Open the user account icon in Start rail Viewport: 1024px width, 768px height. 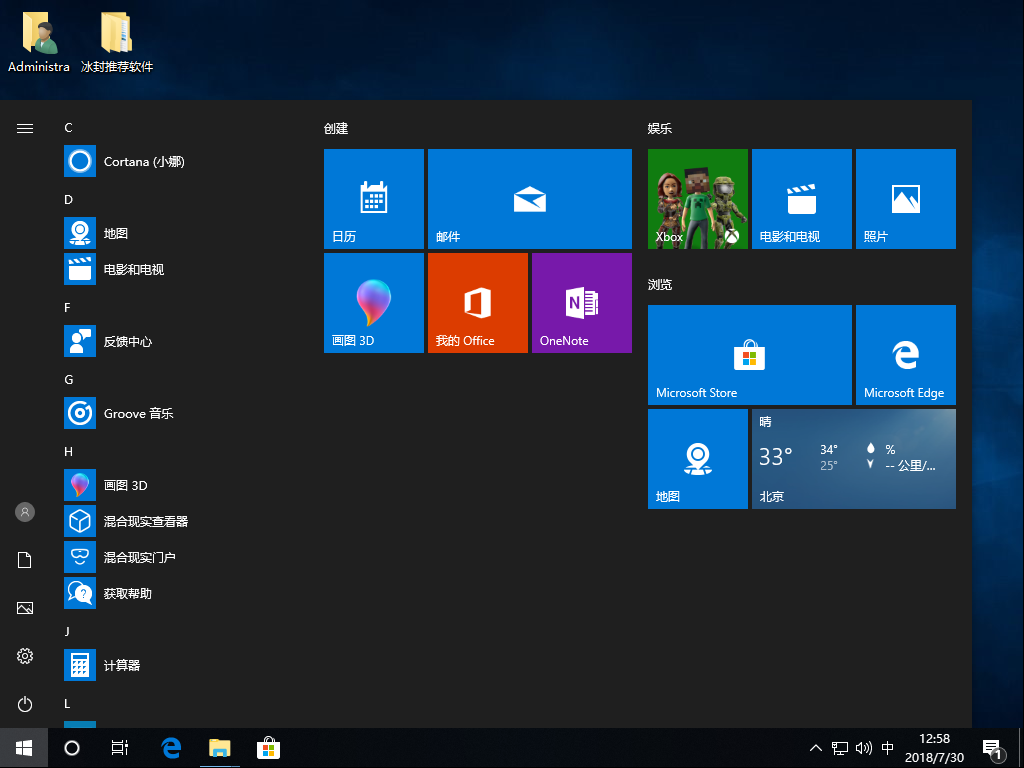point(25,512)
